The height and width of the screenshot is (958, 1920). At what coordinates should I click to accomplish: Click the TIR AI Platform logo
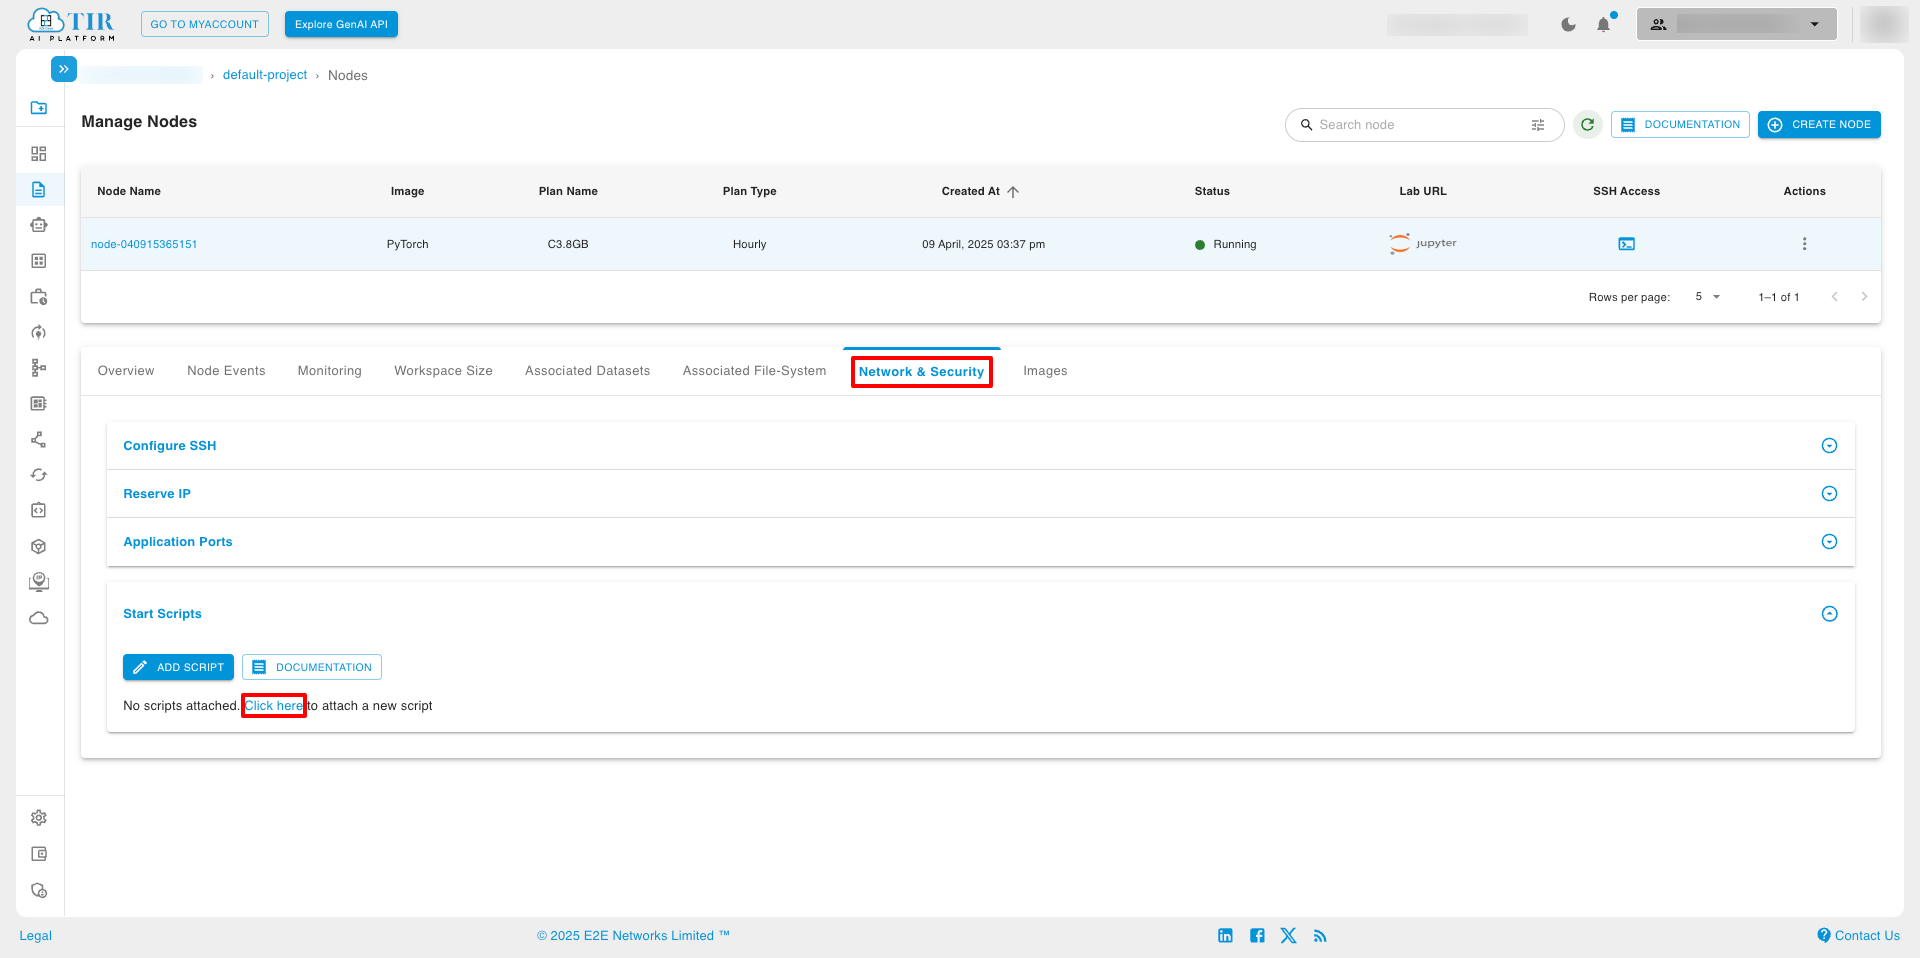point(71,25)
